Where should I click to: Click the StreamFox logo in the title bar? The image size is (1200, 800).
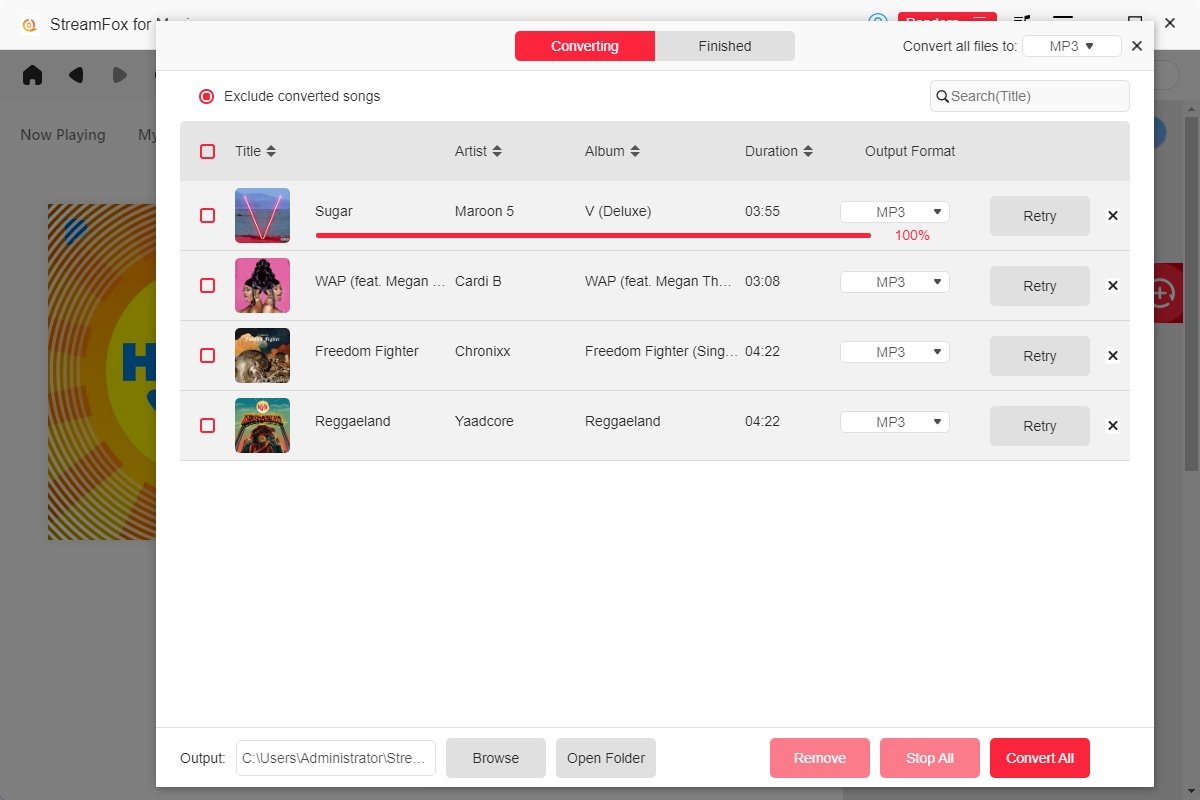pyautogui.click(x=30, y=24)
